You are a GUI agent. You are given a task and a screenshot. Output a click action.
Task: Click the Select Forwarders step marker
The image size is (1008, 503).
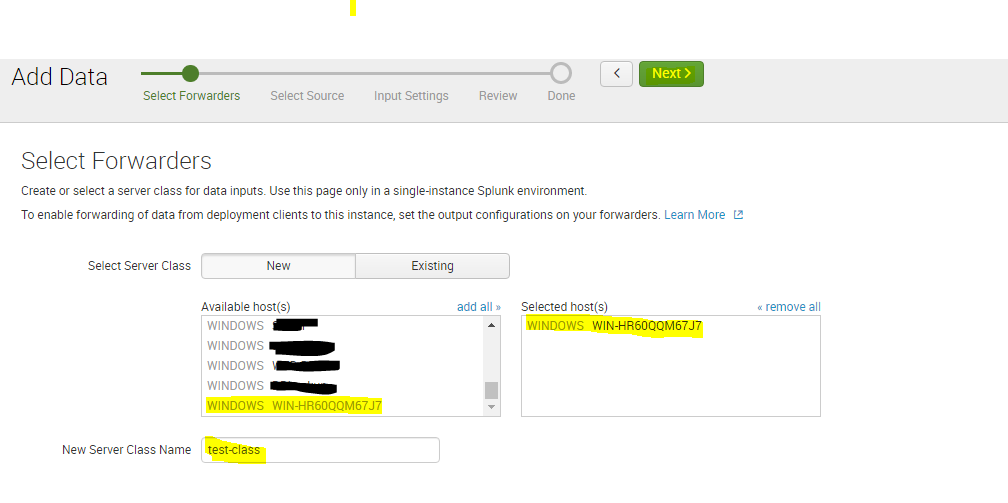[190, 73]
